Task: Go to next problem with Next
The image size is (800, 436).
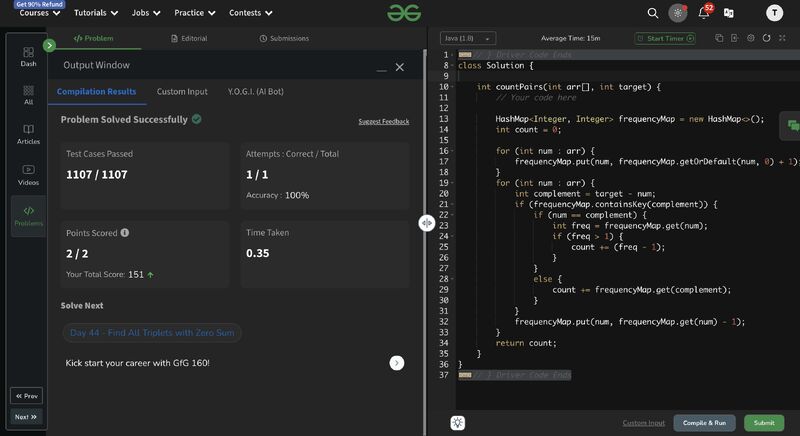Action: tap(27, 417)
